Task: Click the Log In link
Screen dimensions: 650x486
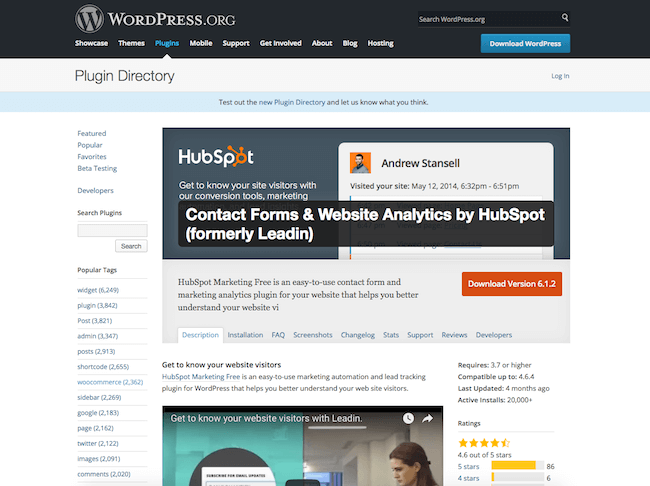Action: coord(560,76)
